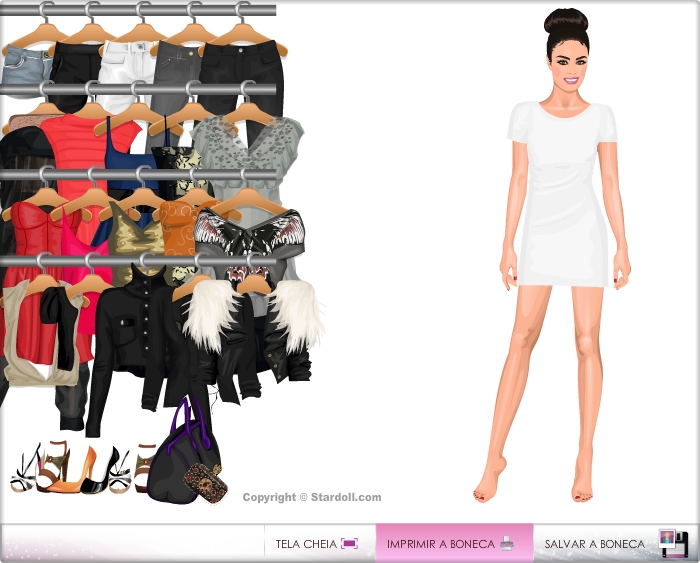Select the beige vest with black scarf
The height and width of the screenshot is (563, 700).
tap(40, 335)
